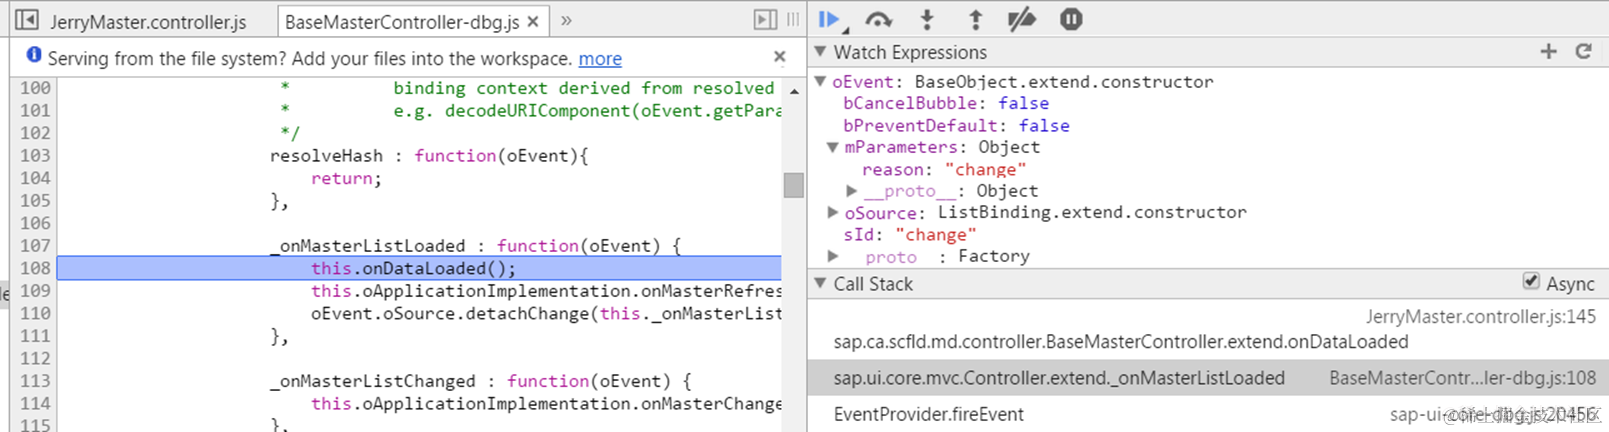Click this.onDataLoaded(); on line 108
The image size is (1609, 432).
point(413,268)
